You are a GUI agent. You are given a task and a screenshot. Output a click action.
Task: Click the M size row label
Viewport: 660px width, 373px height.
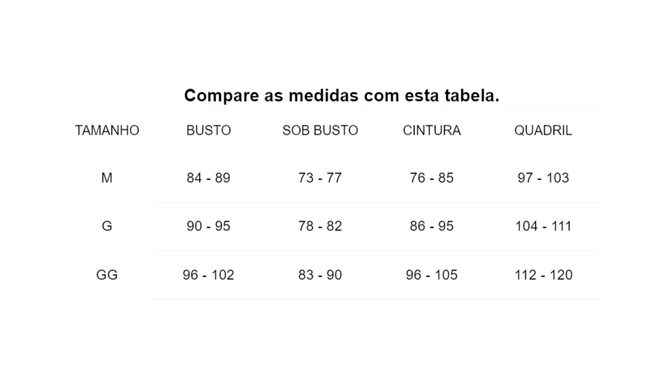[106, 178]
